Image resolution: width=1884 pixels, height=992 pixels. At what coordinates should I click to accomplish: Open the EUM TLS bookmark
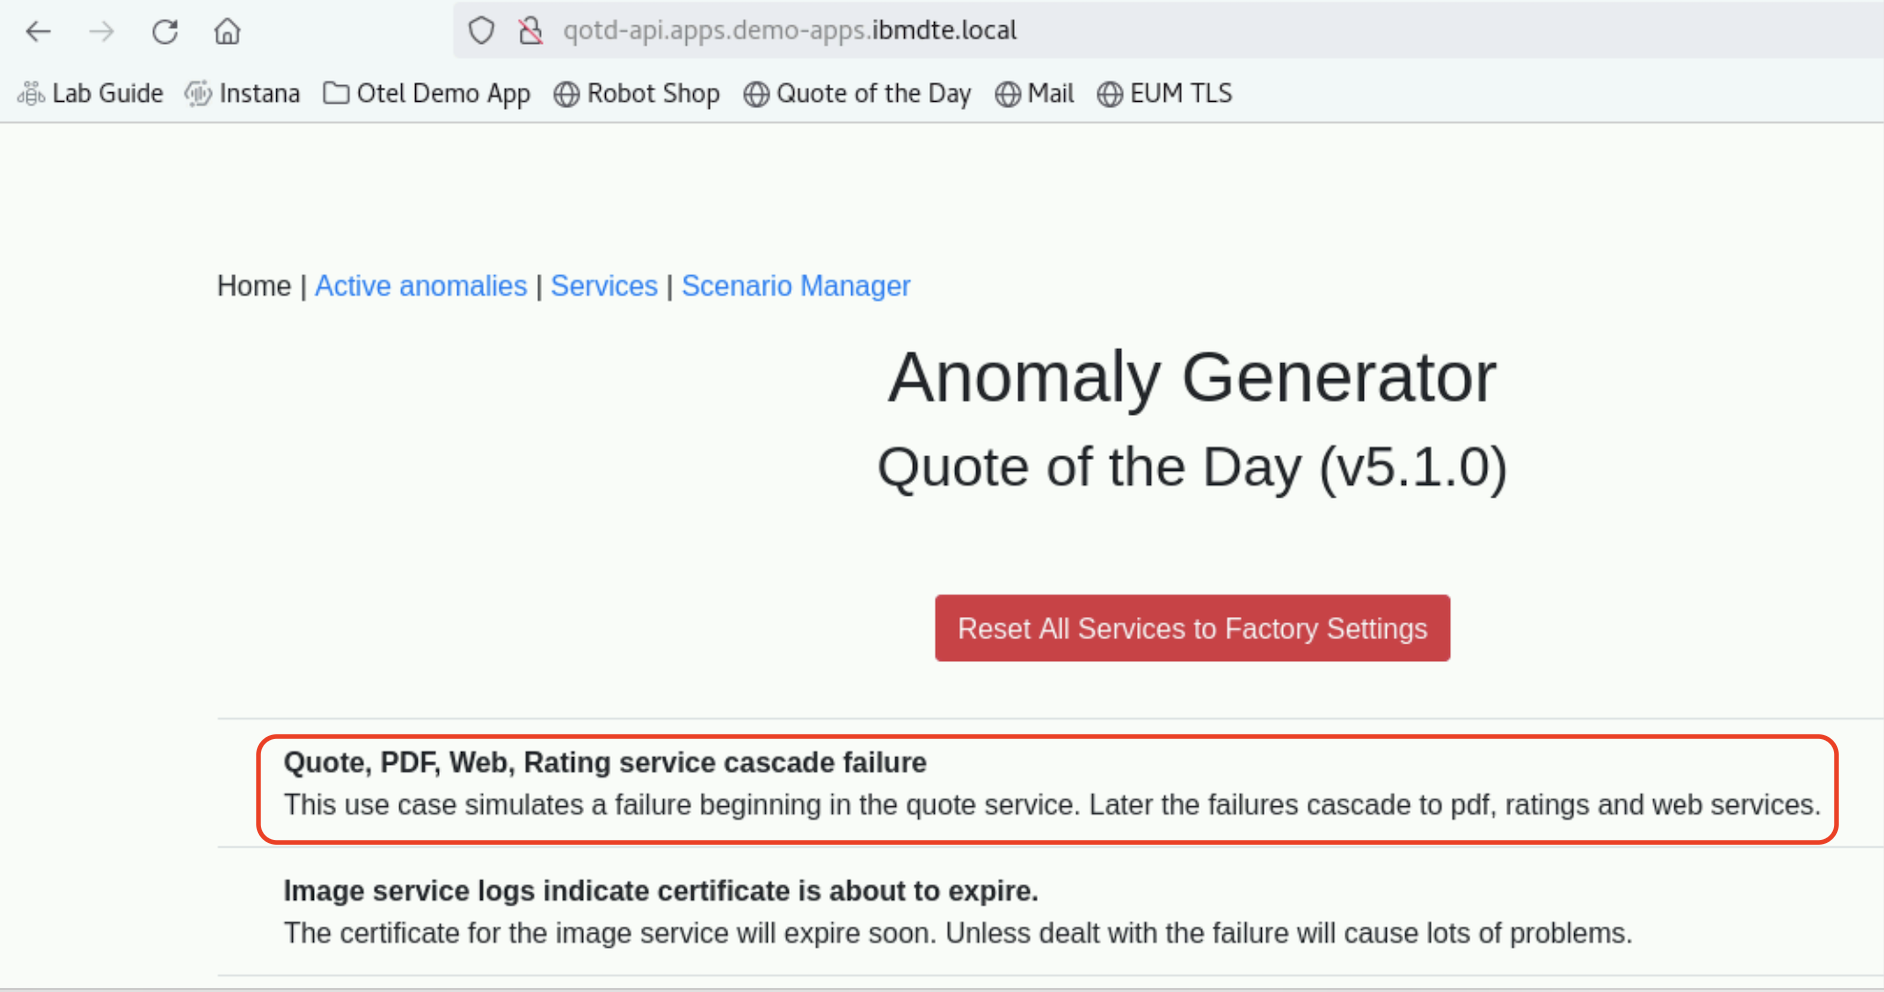coord(1164,93)
